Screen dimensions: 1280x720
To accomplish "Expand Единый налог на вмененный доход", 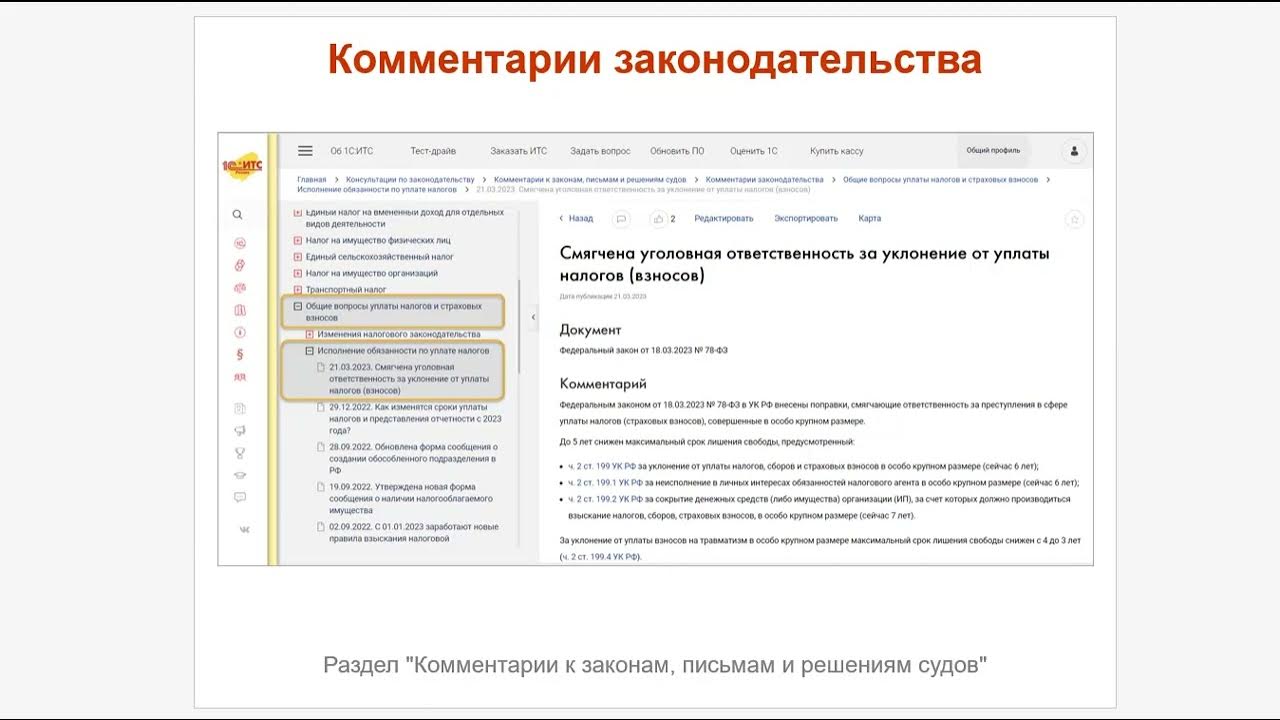I will (x=298, y=213).
